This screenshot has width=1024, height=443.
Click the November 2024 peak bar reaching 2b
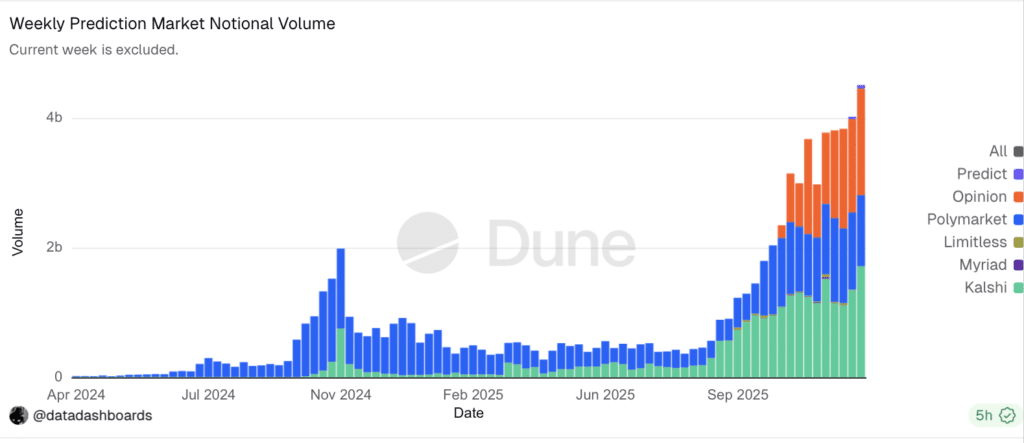point(340,313)
